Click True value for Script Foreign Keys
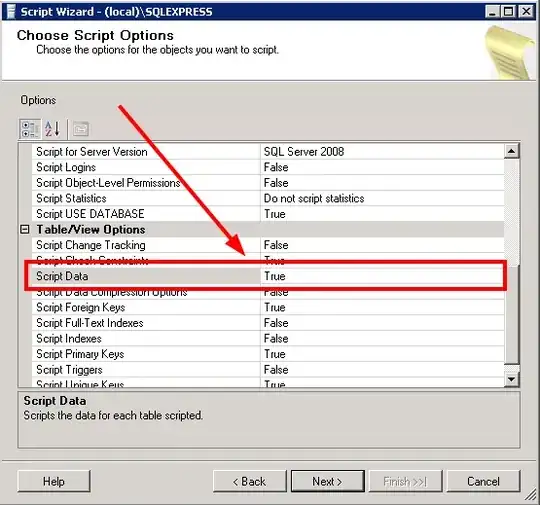Screen dimensions: 540x505 coord(274,307)
